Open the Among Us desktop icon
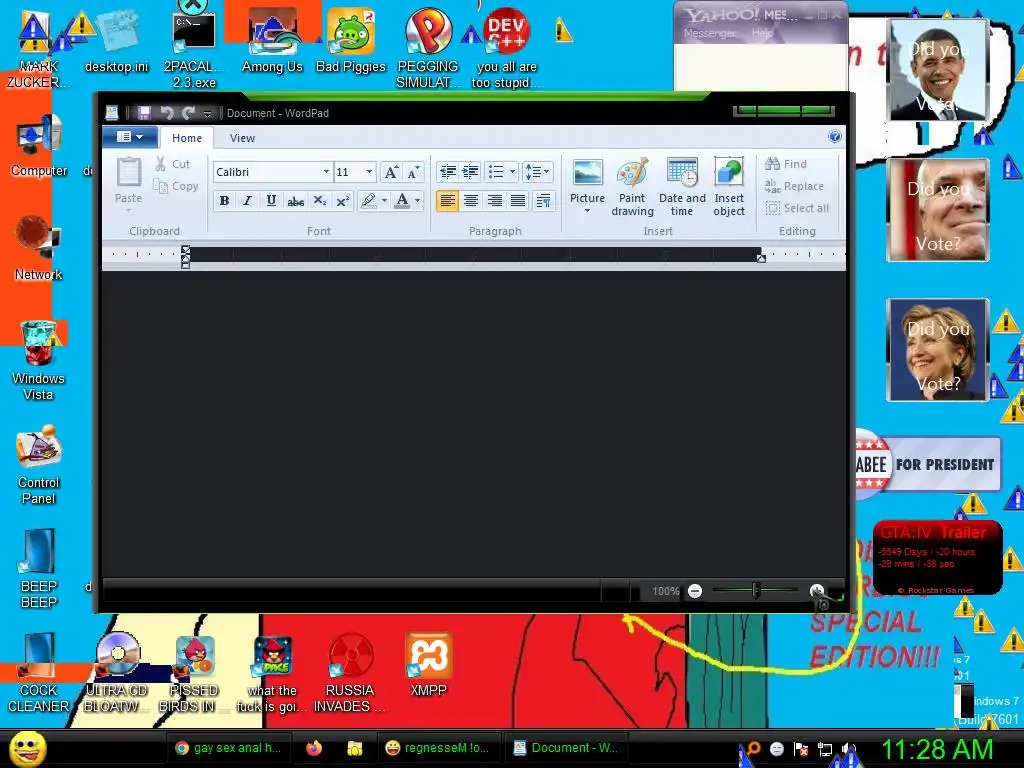The width and height of the screenshot is (1024, 768). pyautogui.click(x=272, y=39)
